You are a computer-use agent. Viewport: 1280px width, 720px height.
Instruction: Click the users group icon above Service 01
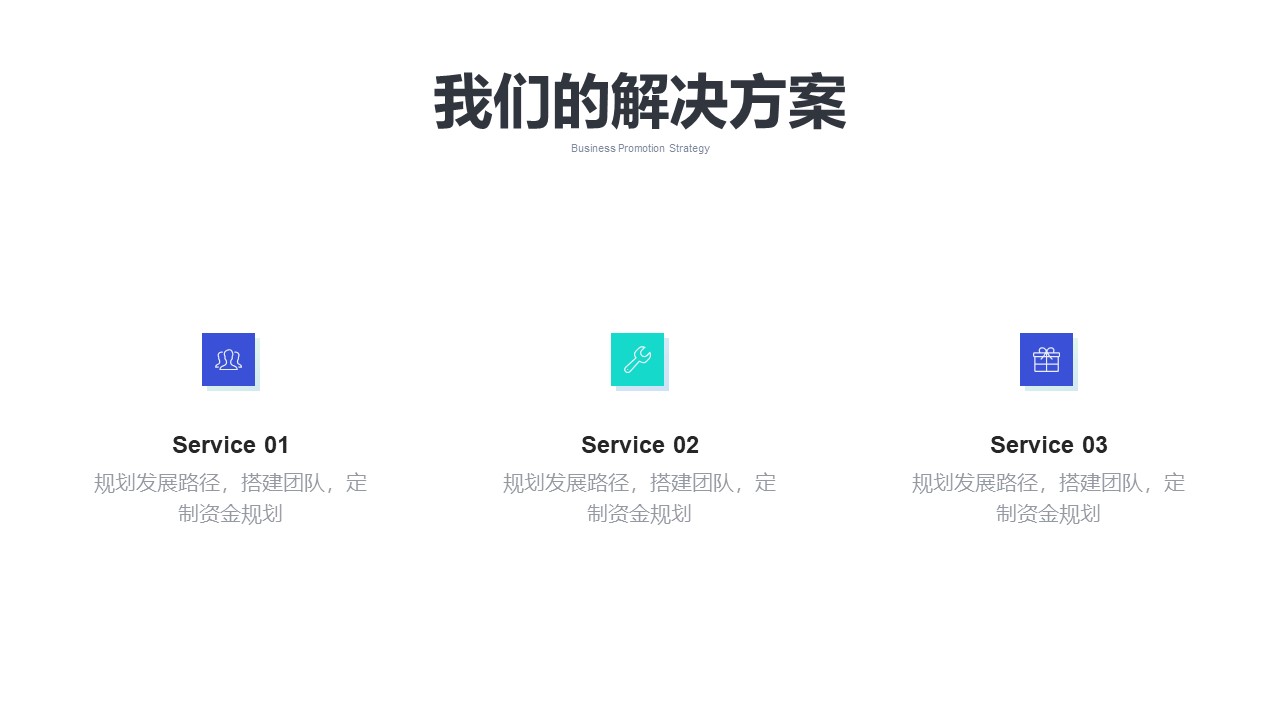click(x=228, y=359)
